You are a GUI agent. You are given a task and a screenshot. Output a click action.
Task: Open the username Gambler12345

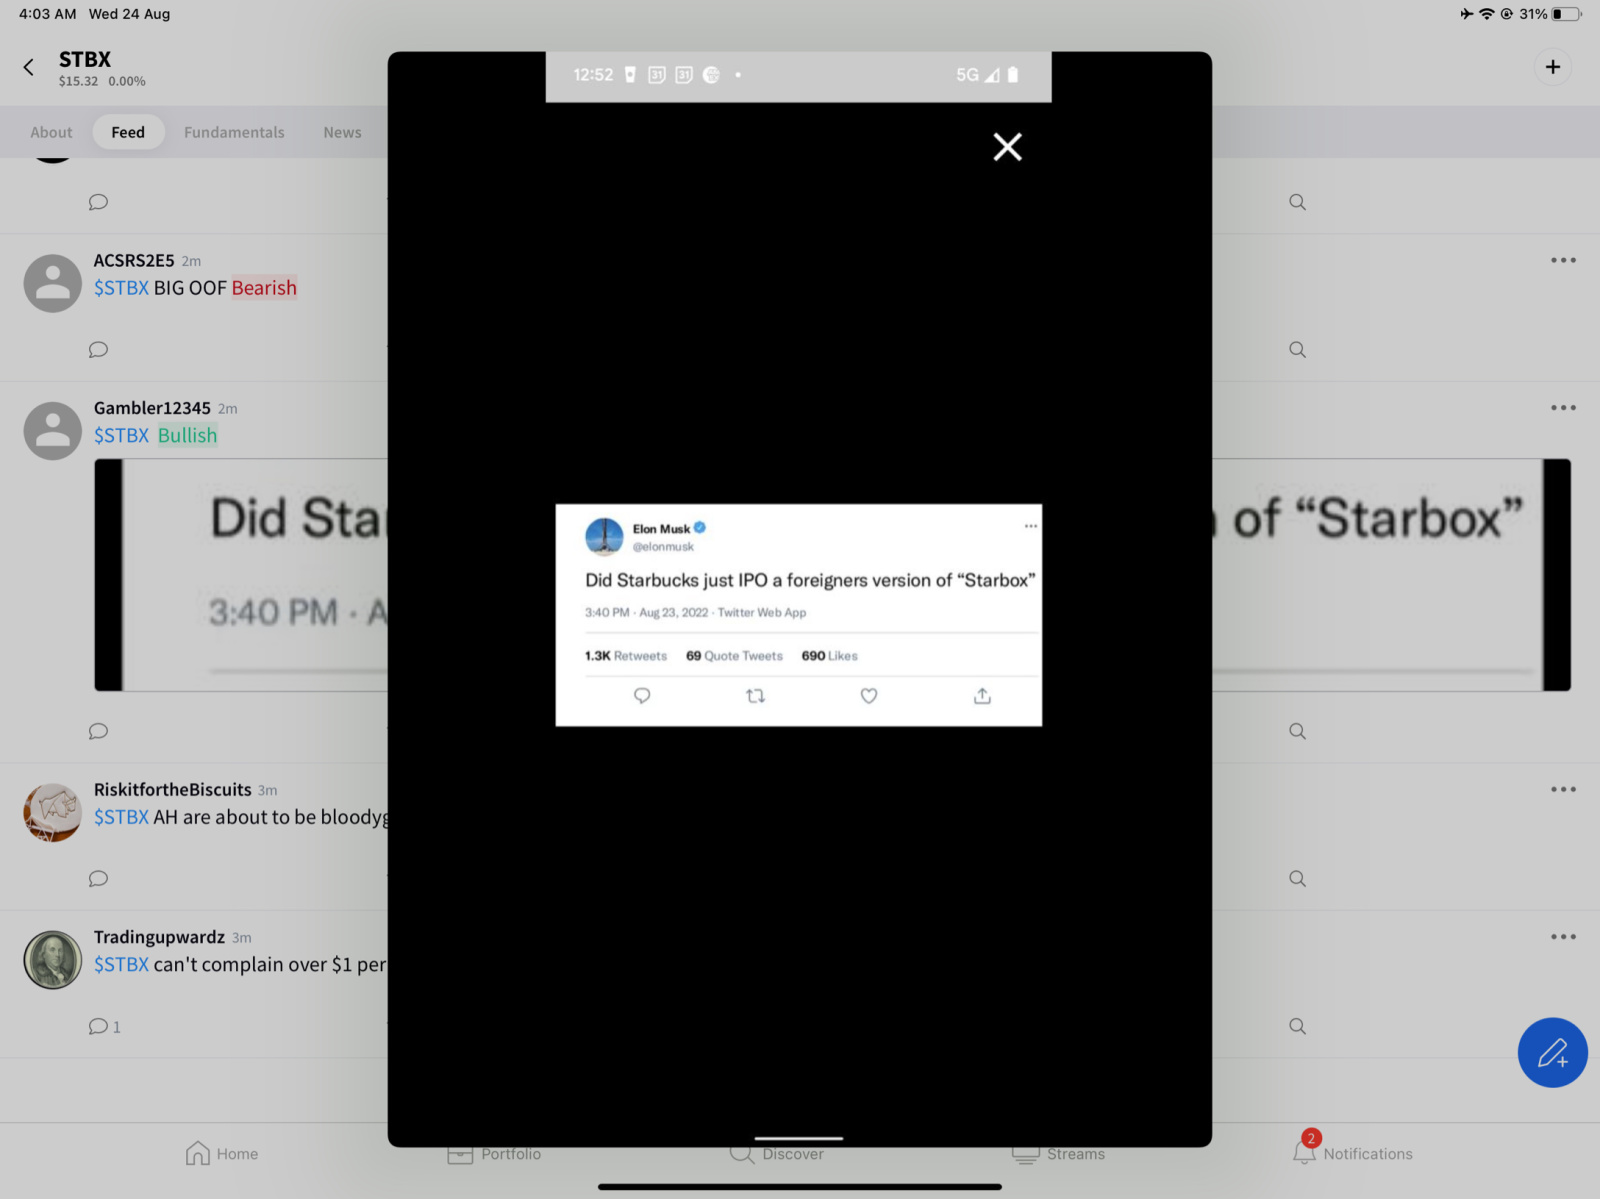pos(152,408)
